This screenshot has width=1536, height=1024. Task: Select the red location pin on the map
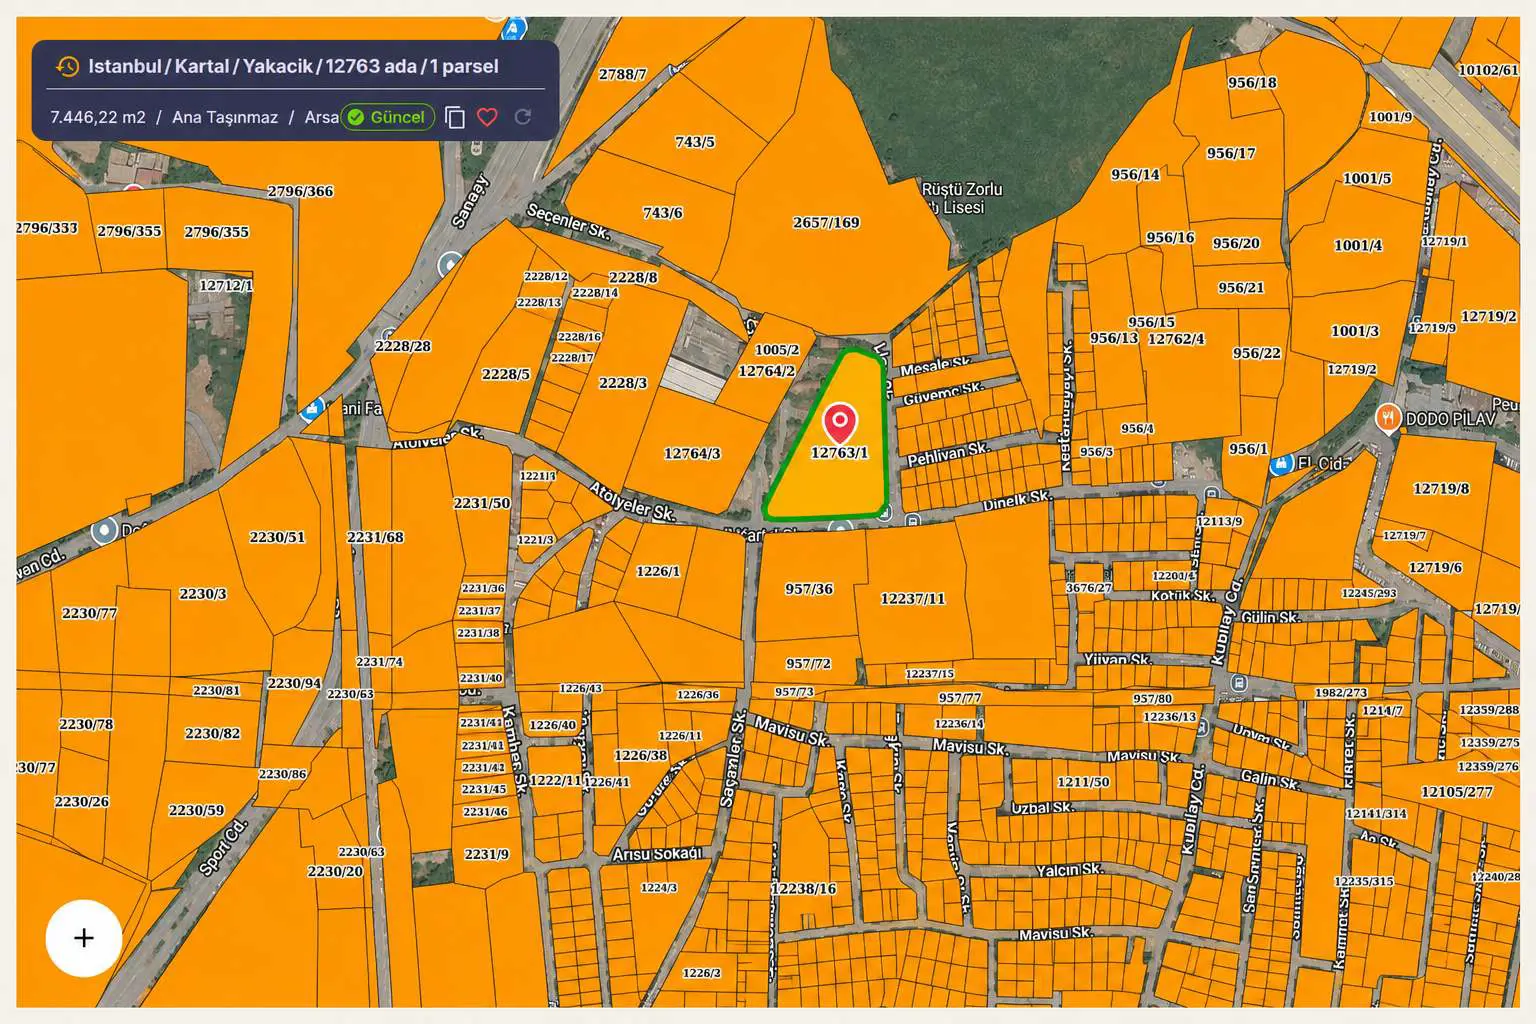coord(840,422)
